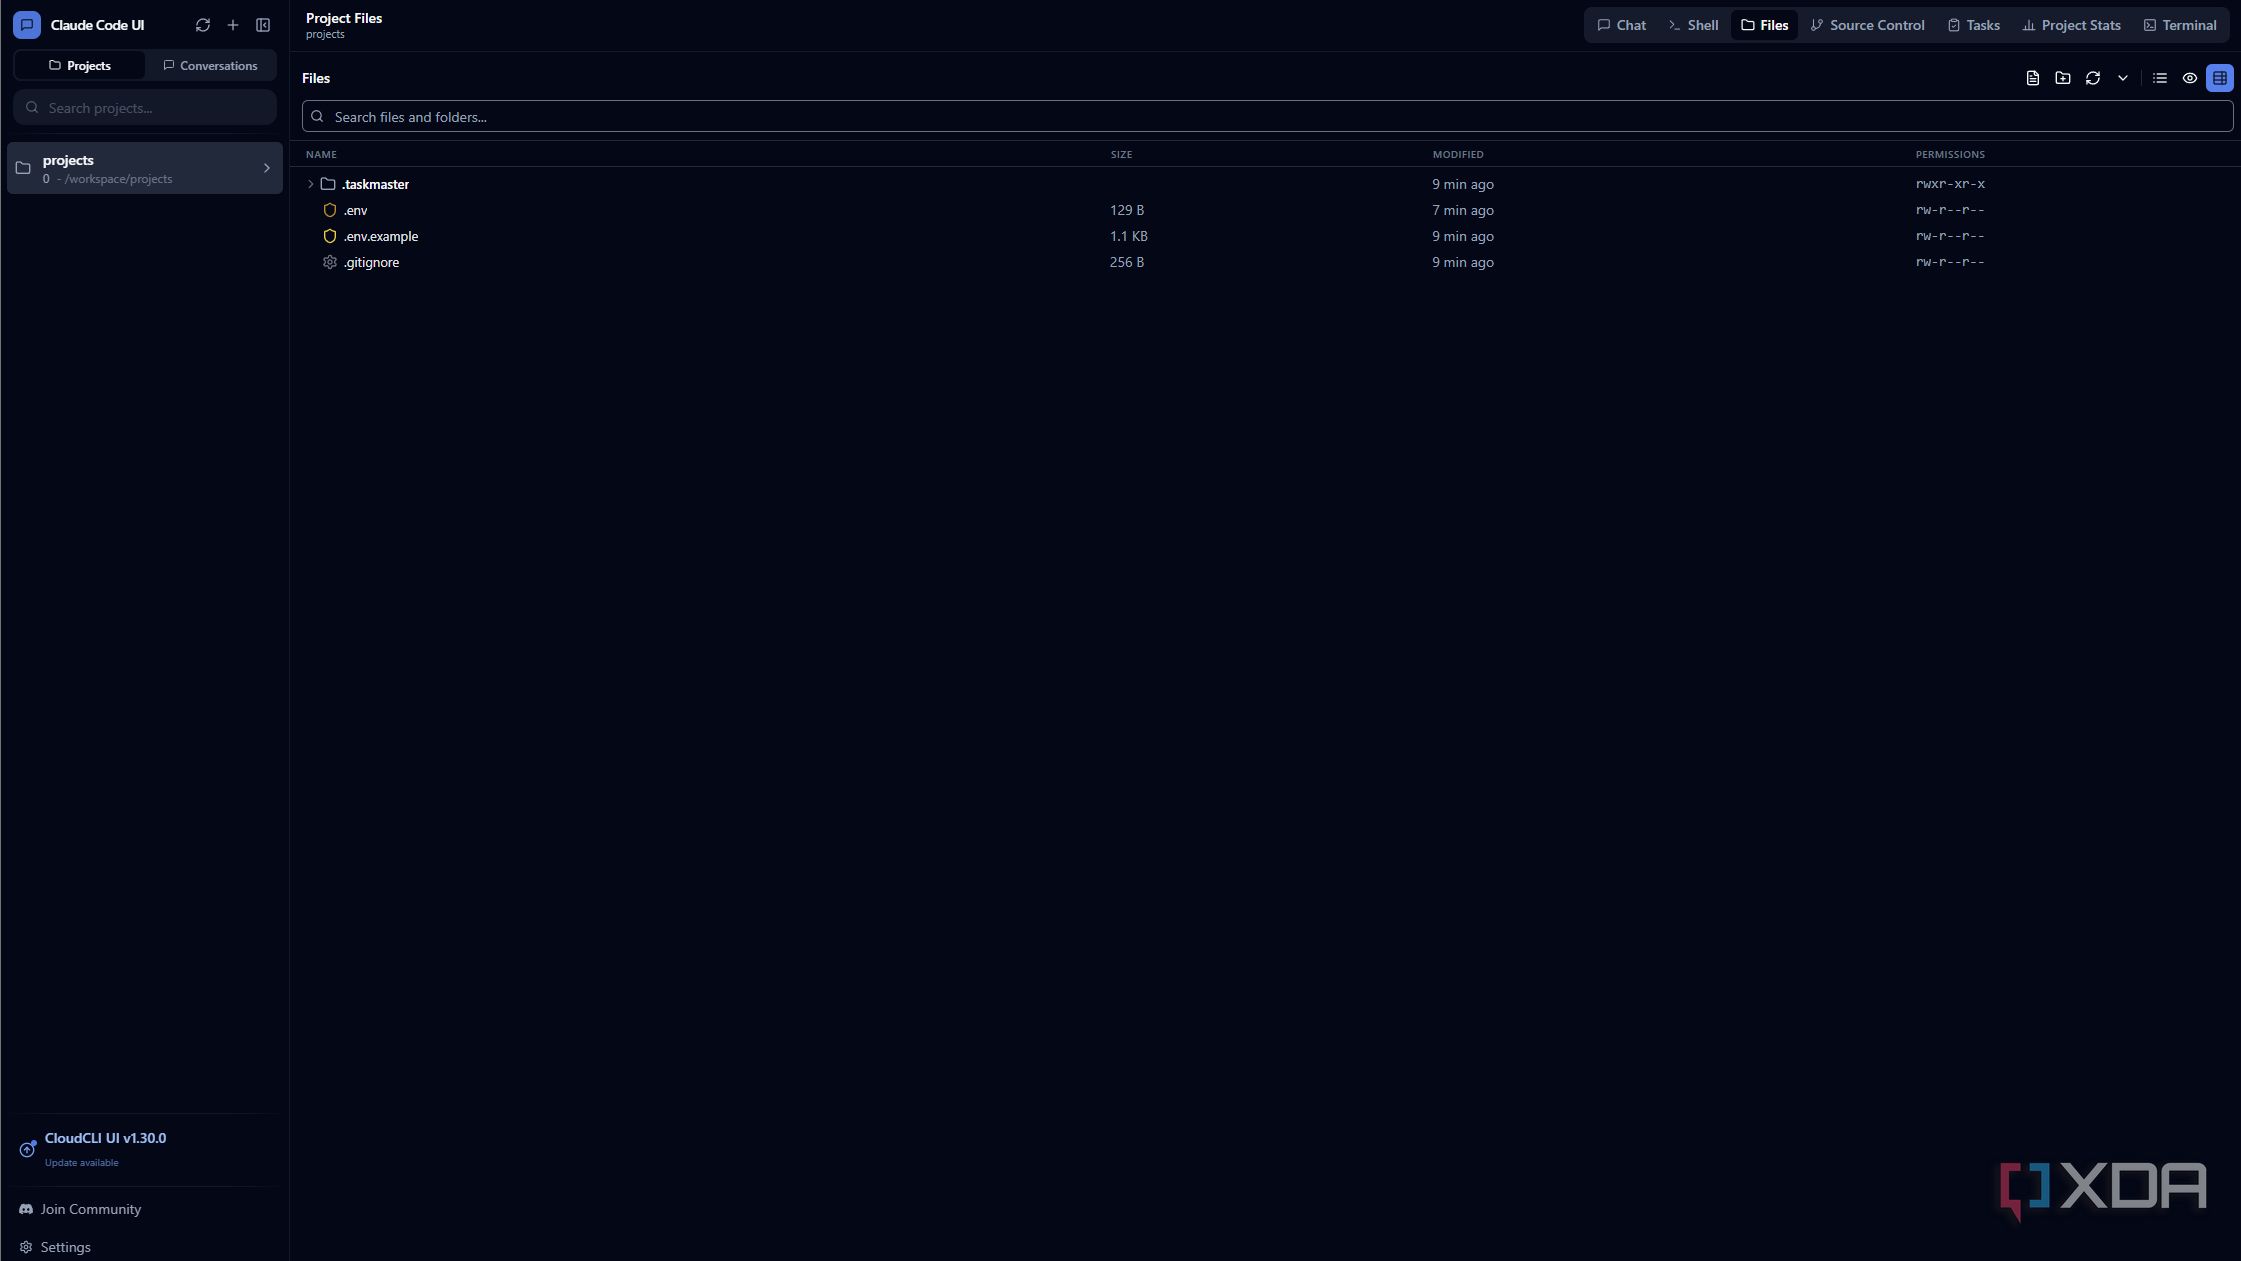Screen dimensions: 2241x1261
Task: Collapse the sidebar panel
Action: point(263,25)
